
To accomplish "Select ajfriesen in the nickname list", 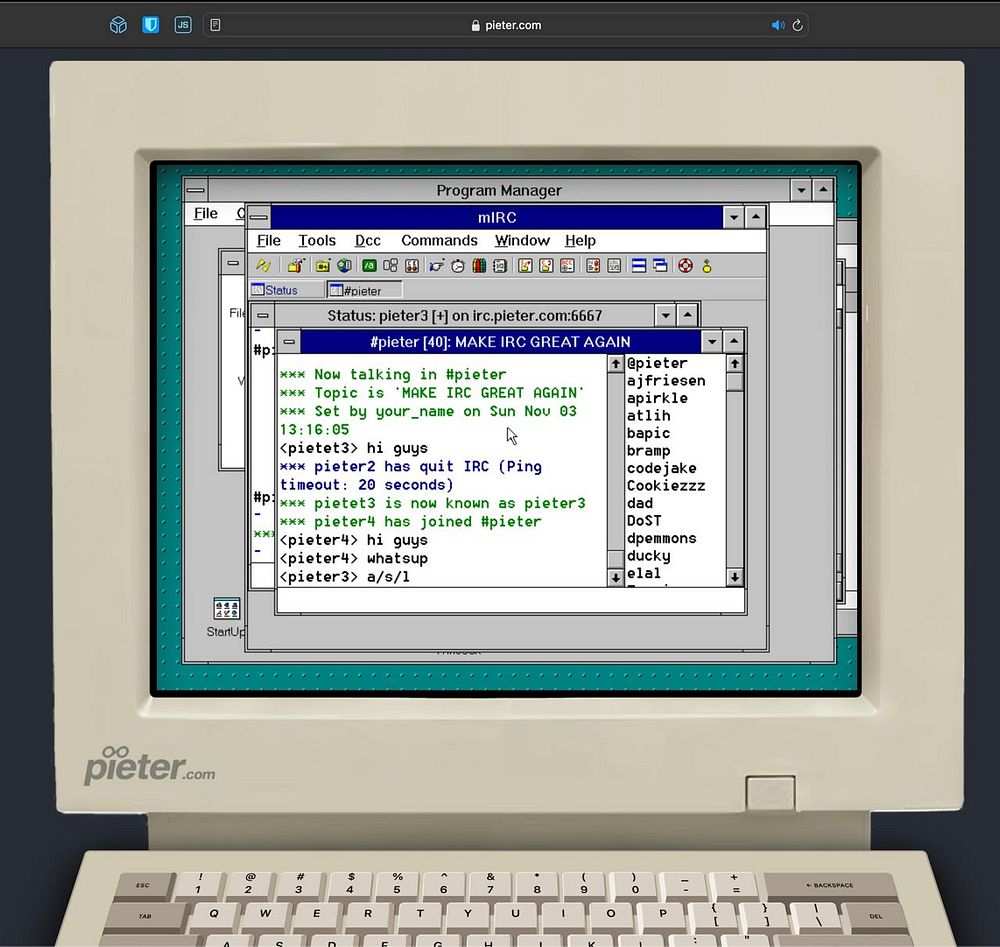I will 666,381.
